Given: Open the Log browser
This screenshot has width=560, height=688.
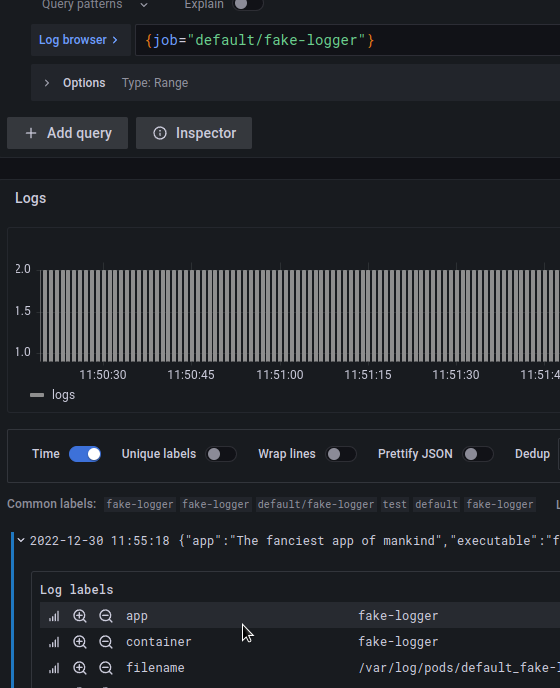Looking at the screenshot, I should (x=81, y=40).
